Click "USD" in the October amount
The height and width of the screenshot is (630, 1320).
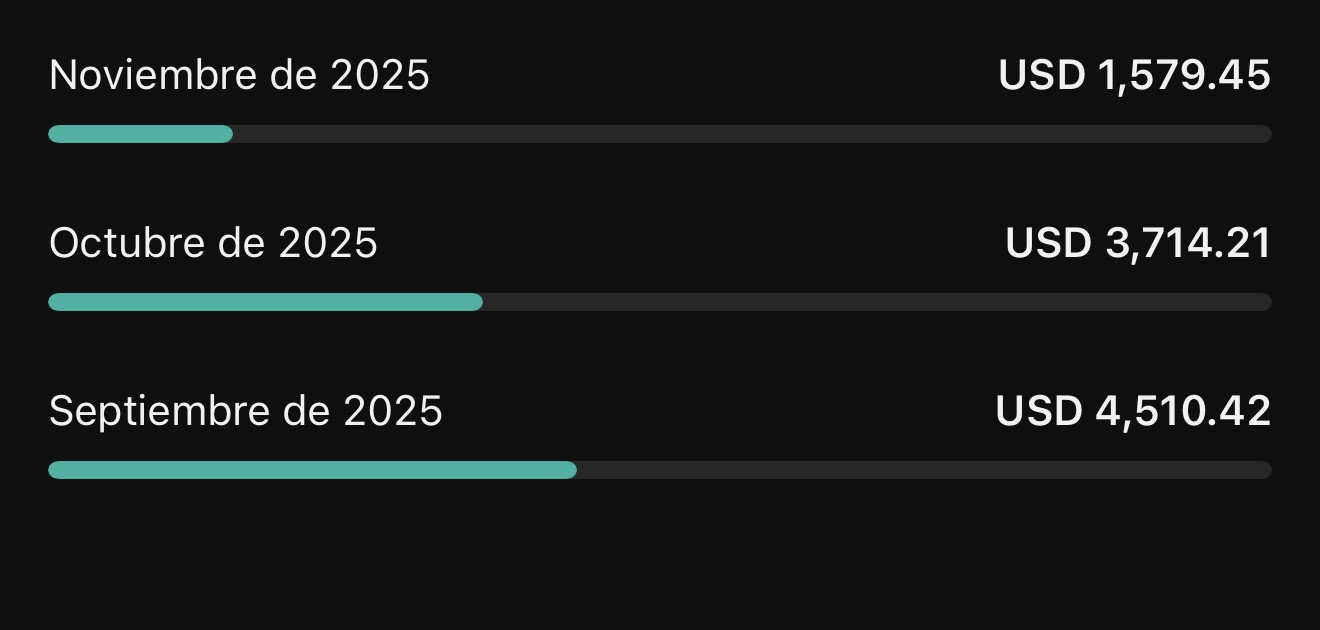click(x=1047, y=244)
